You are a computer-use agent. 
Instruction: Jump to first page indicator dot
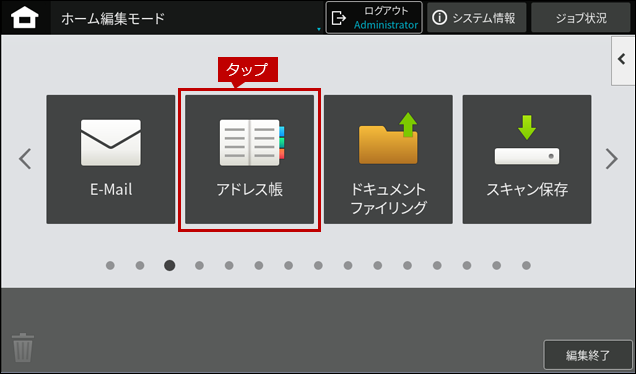pos(110,265)
